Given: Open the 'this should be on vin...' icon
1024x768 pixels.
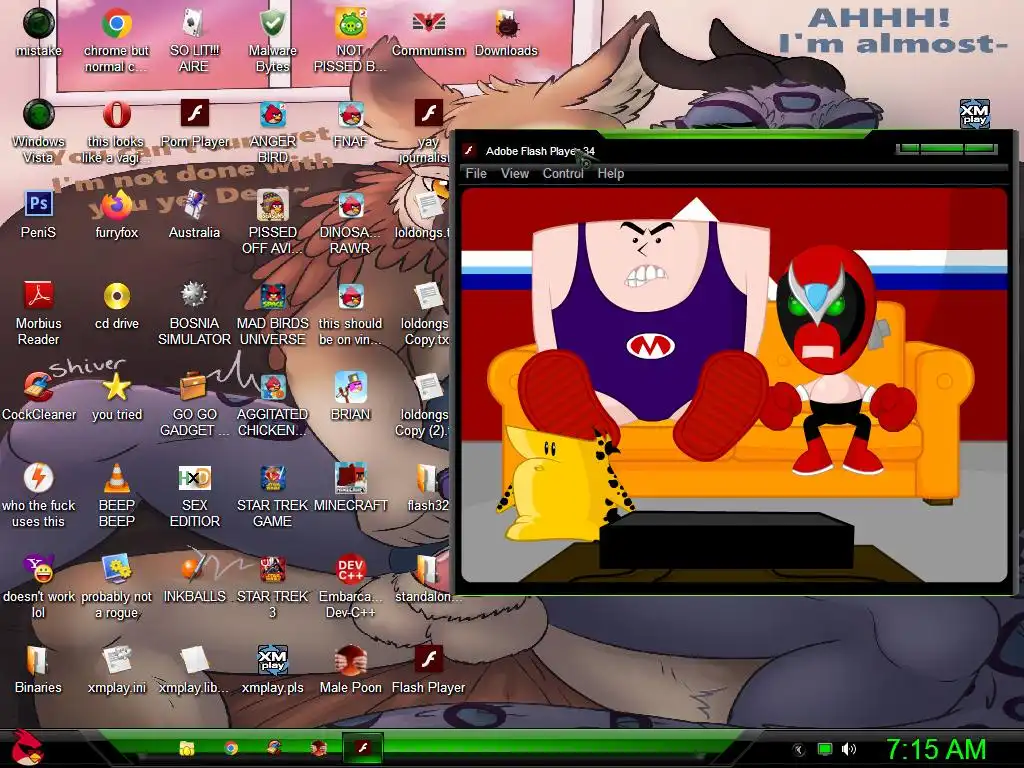Looking at the screenshot, I should click(x=350, y=313).
